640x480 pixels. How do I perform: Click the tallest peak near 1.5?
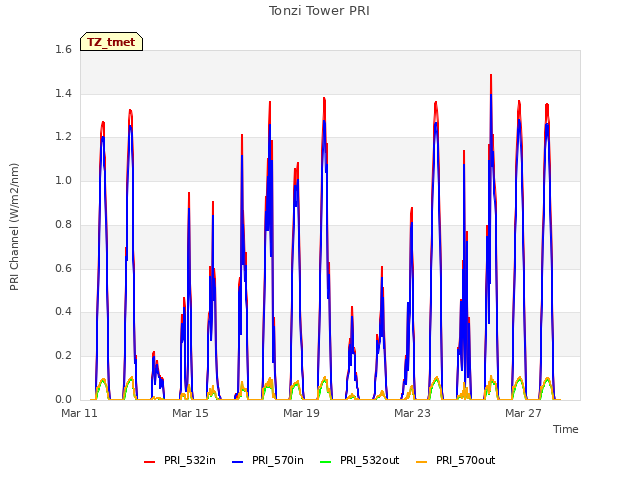tap(491, 76)
